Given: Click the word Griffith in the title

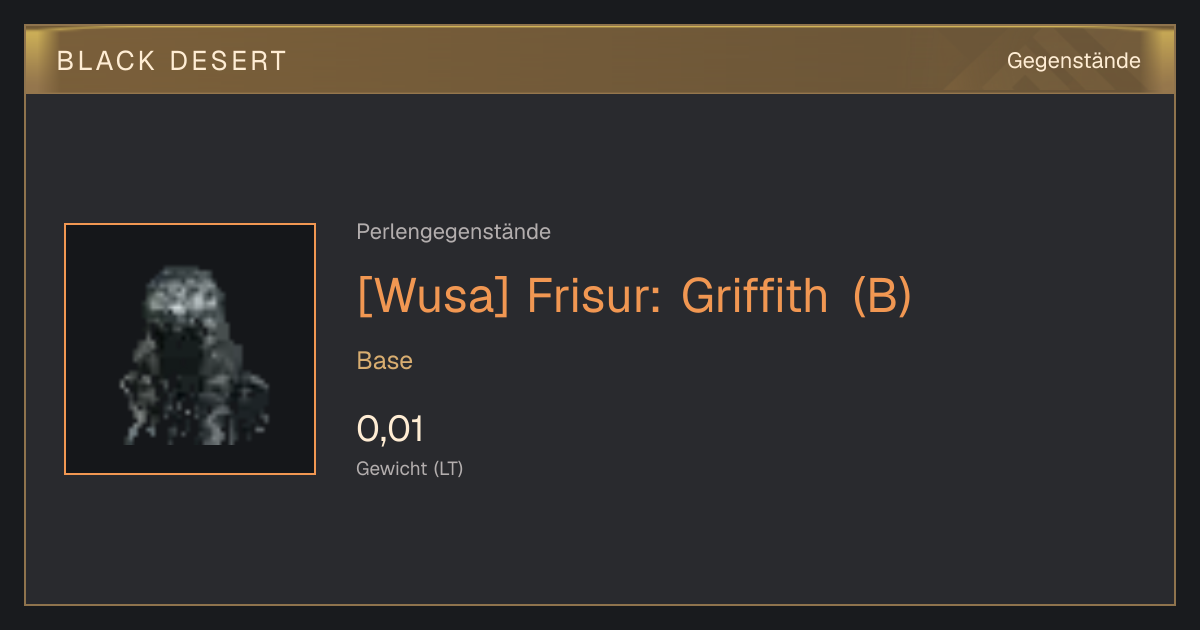Looking at the screenshot, I should point(755,296).
